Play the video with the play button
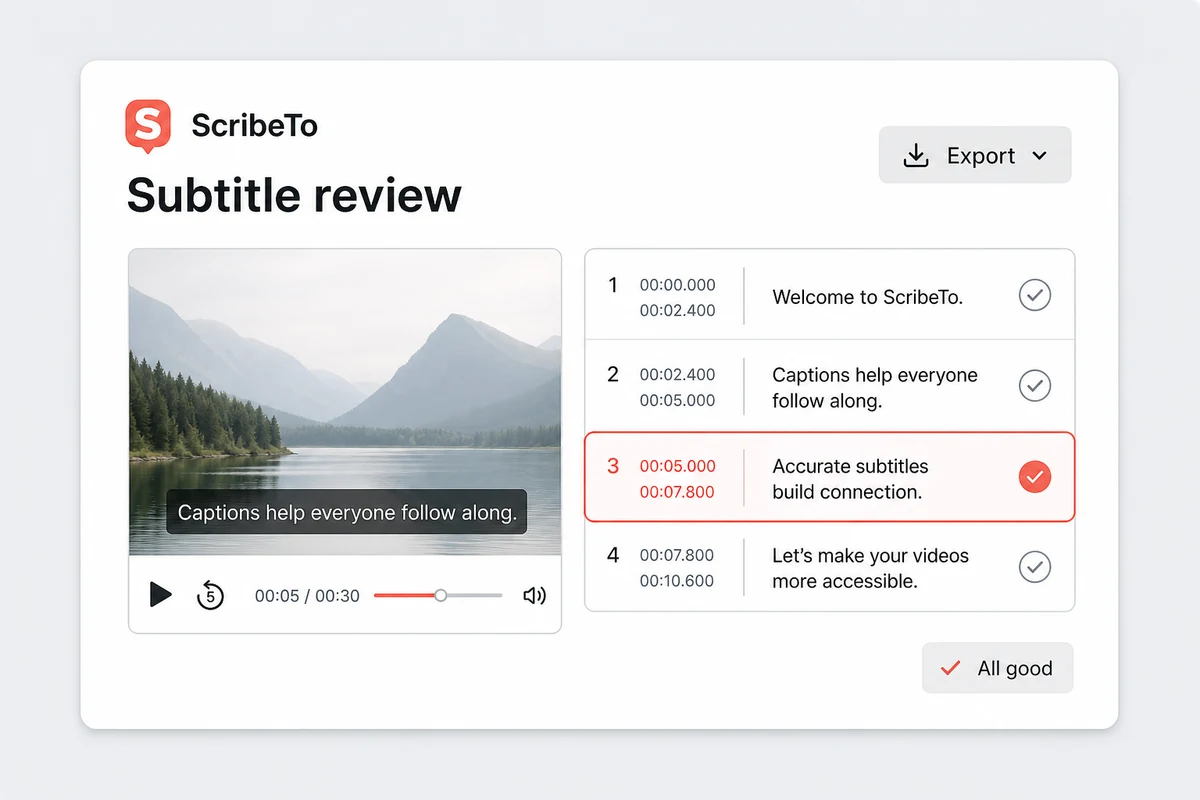This screenshot has width=1200, height=800. coord(160,594)
